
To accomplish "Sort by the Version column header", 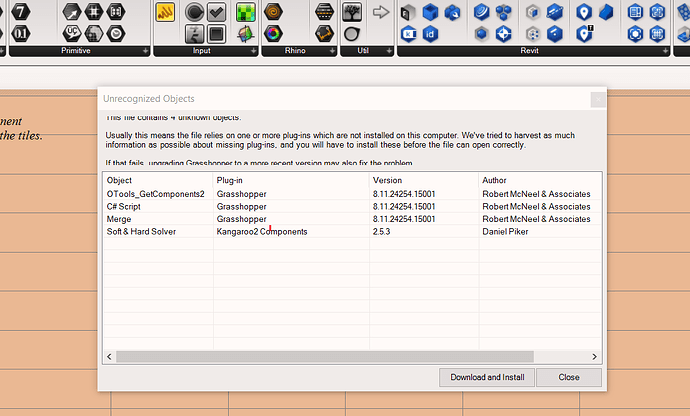I will pyautogui.click(x=424, y=180).
